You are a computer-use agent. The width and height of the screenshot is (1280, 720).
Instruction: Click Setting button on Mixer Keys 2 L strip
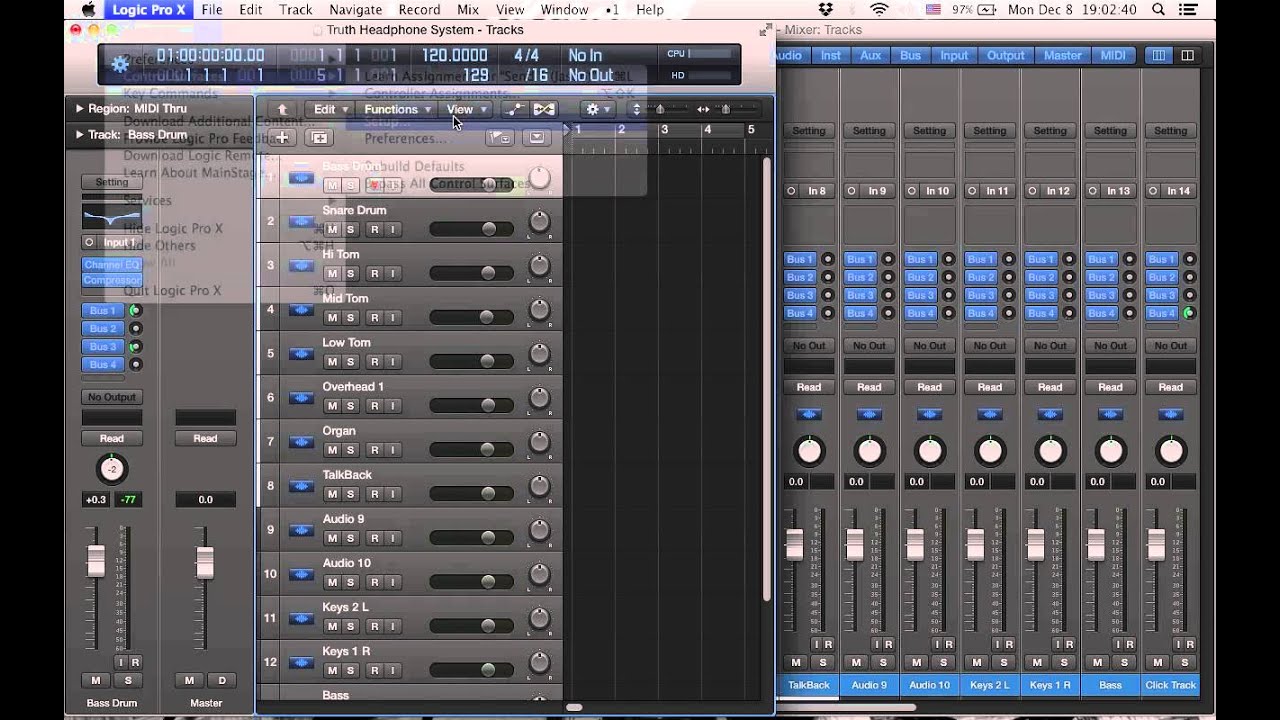pyautogui.click(x=990, y=131)
